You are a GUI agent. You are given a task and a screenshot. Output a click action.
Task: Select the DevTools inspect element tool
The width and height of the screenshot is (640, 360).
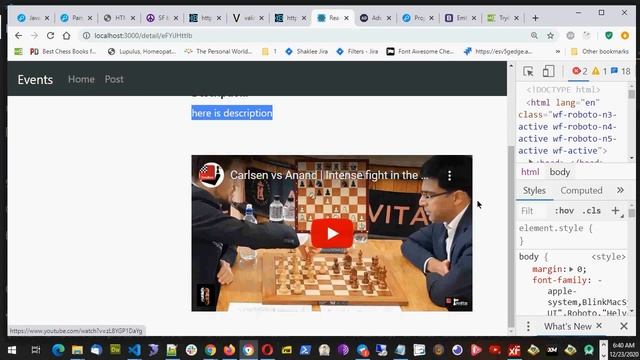[528, 71]
